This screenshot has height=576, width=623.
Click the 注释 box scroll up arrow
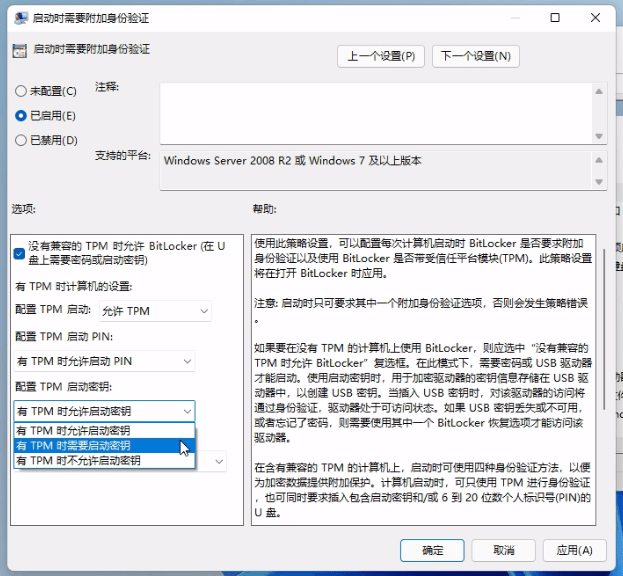tap(599, 92)
